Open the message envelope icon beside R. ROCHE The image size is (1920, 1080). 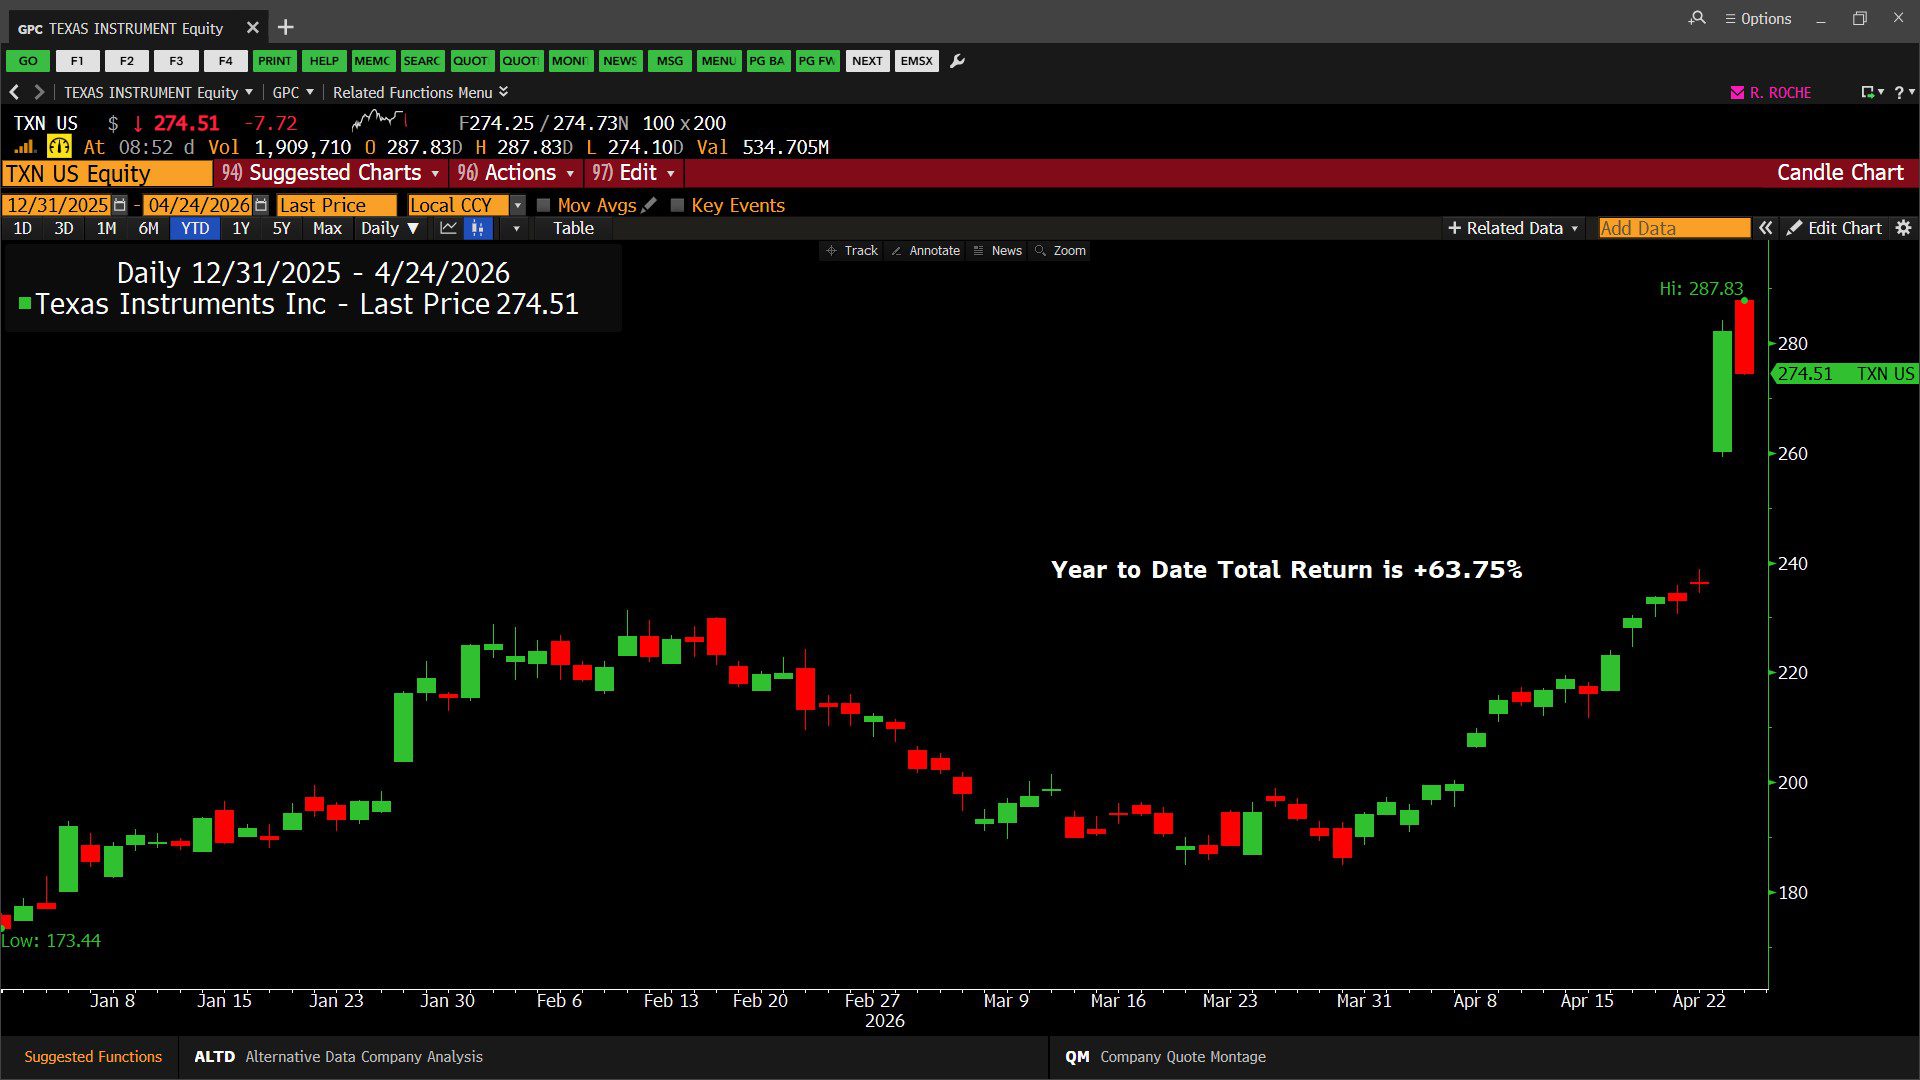pyautogui.click(x=1737, y=92)
